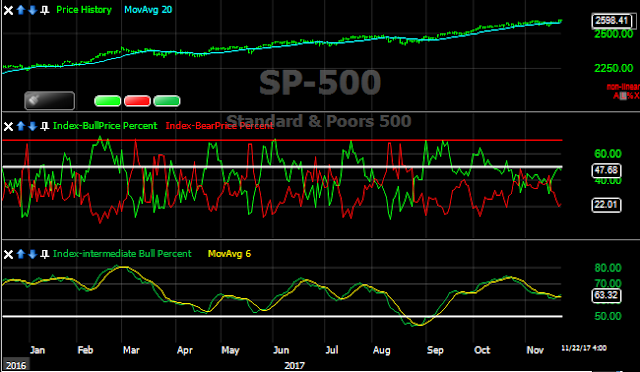The height and width of the screenshot is (372, 640).
Task: Click the 80.00 axis label
Action: point(608,268)
